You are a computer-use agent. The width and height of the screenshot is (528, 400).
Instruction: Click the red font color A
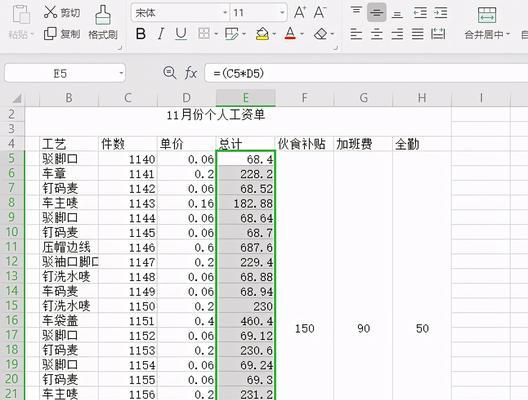point(290,34)
